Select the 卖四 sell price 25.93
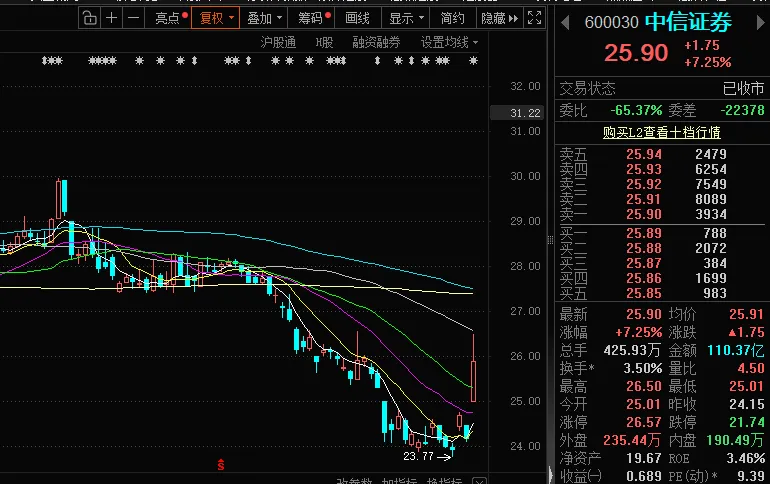 tap(644, 169)
